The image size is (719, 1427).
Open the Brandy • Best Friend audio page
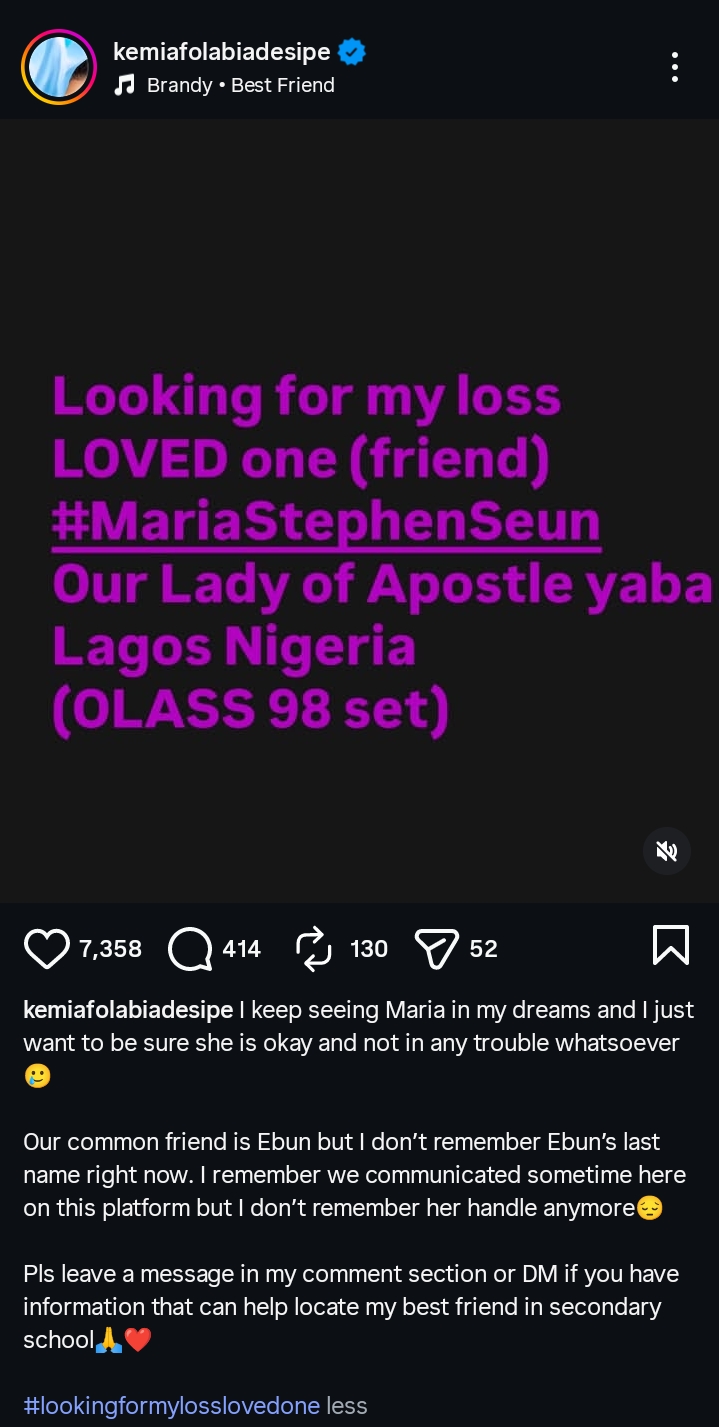point(240,85)
